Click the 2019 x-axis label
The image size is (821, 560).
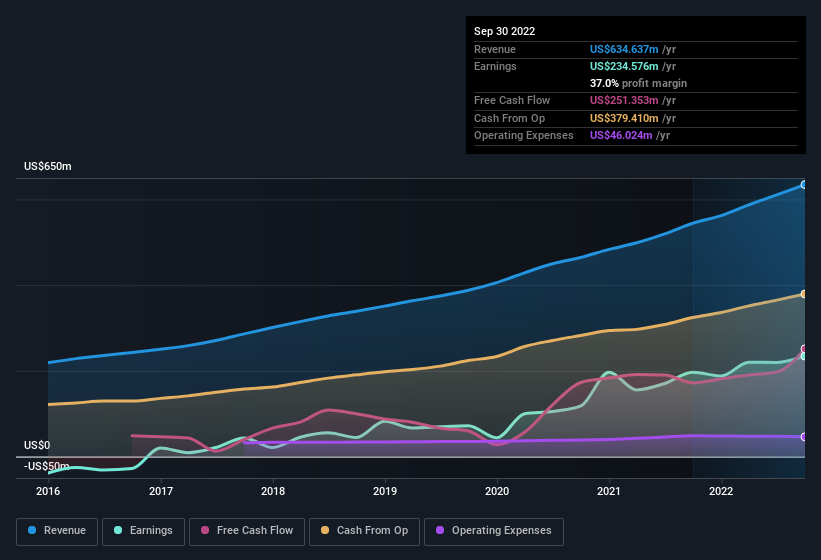(x=385, y=491)
